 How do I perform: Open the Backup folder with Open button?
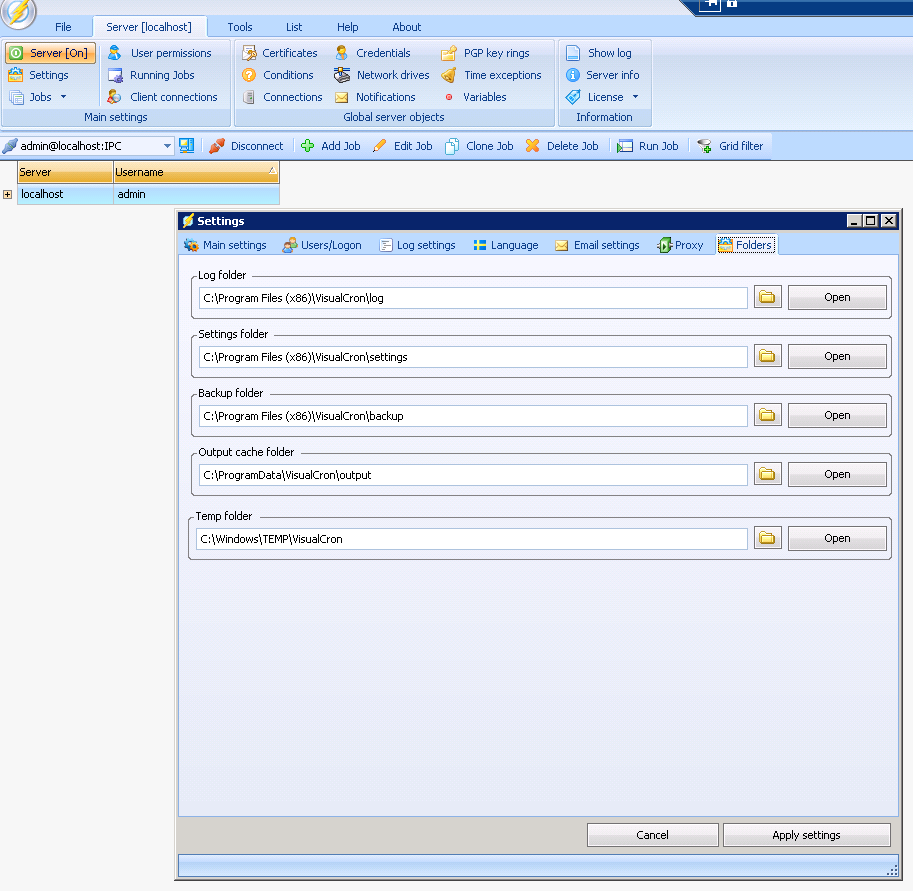[837, 415]
